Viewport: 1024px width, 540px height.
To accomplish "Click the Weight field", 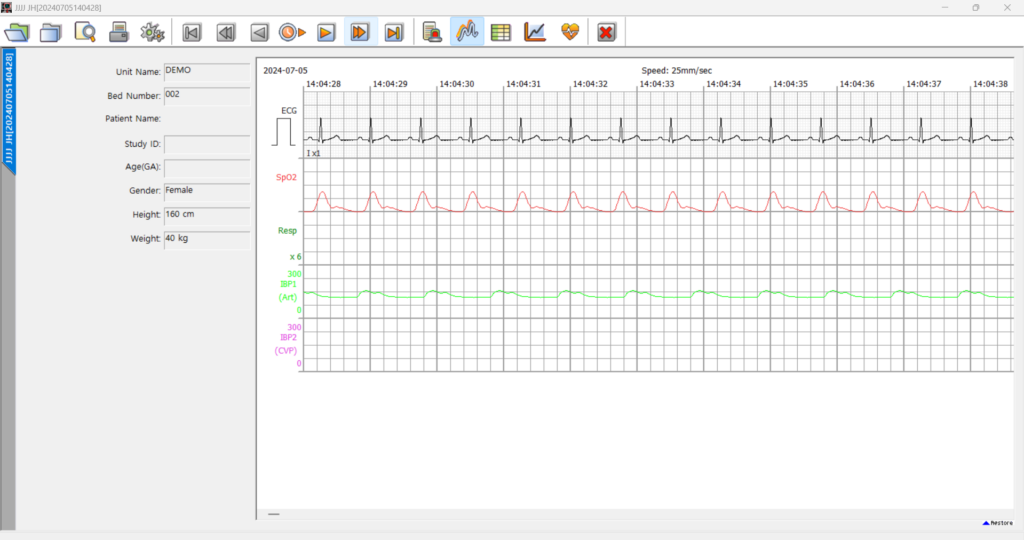I will pyautogui.click(x=206, y=240).
